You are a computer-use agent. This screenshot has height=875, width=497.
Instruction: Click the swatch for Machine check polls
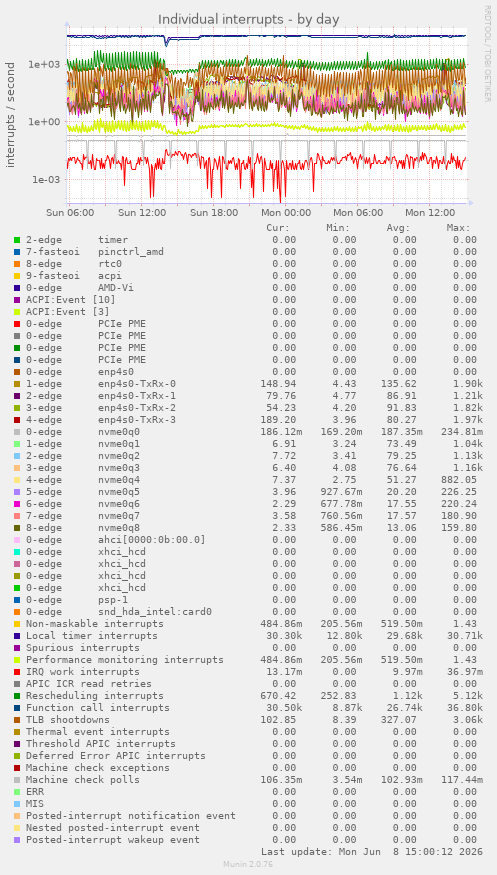17,780
